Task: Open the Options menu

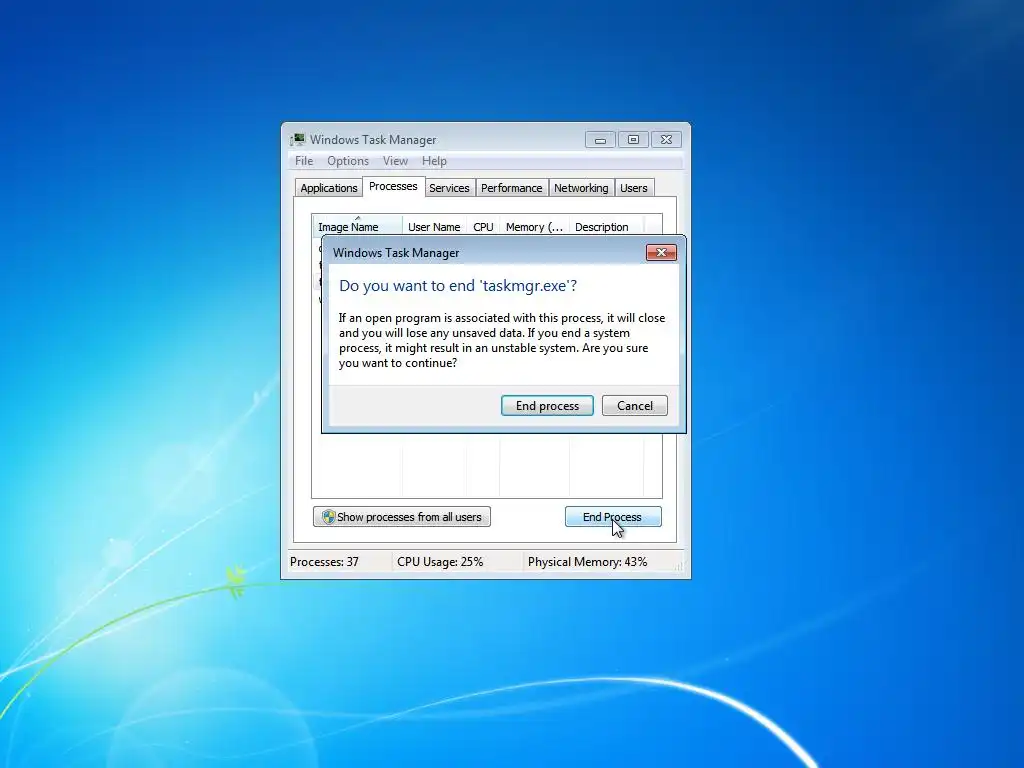Action: pyautogui.click(x=348, y=161)
